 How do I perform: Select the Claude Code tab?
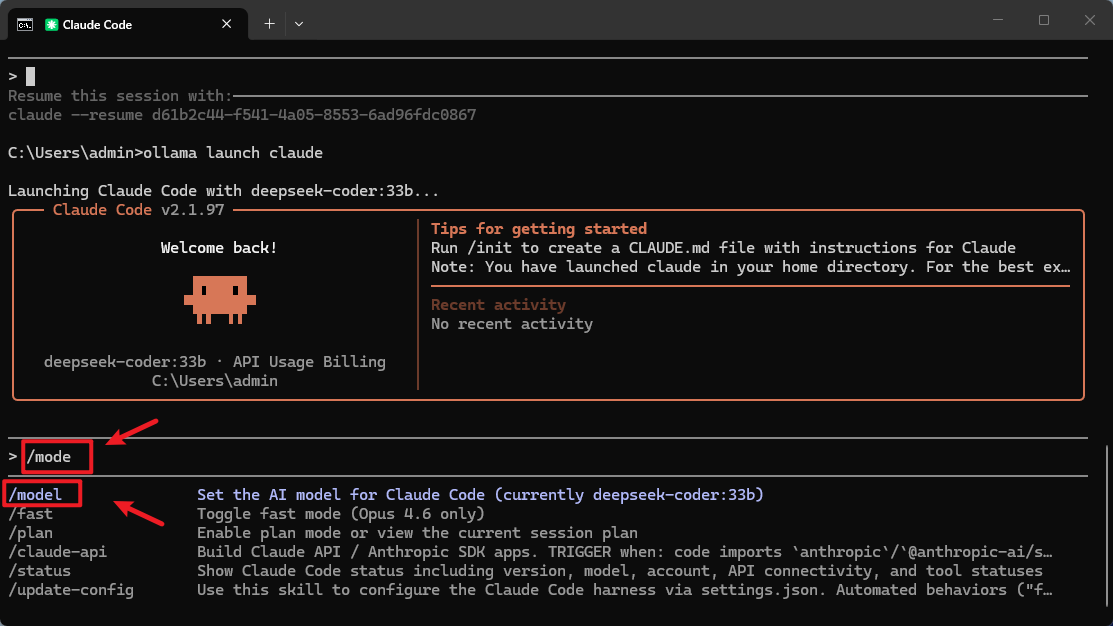(128, 24)
